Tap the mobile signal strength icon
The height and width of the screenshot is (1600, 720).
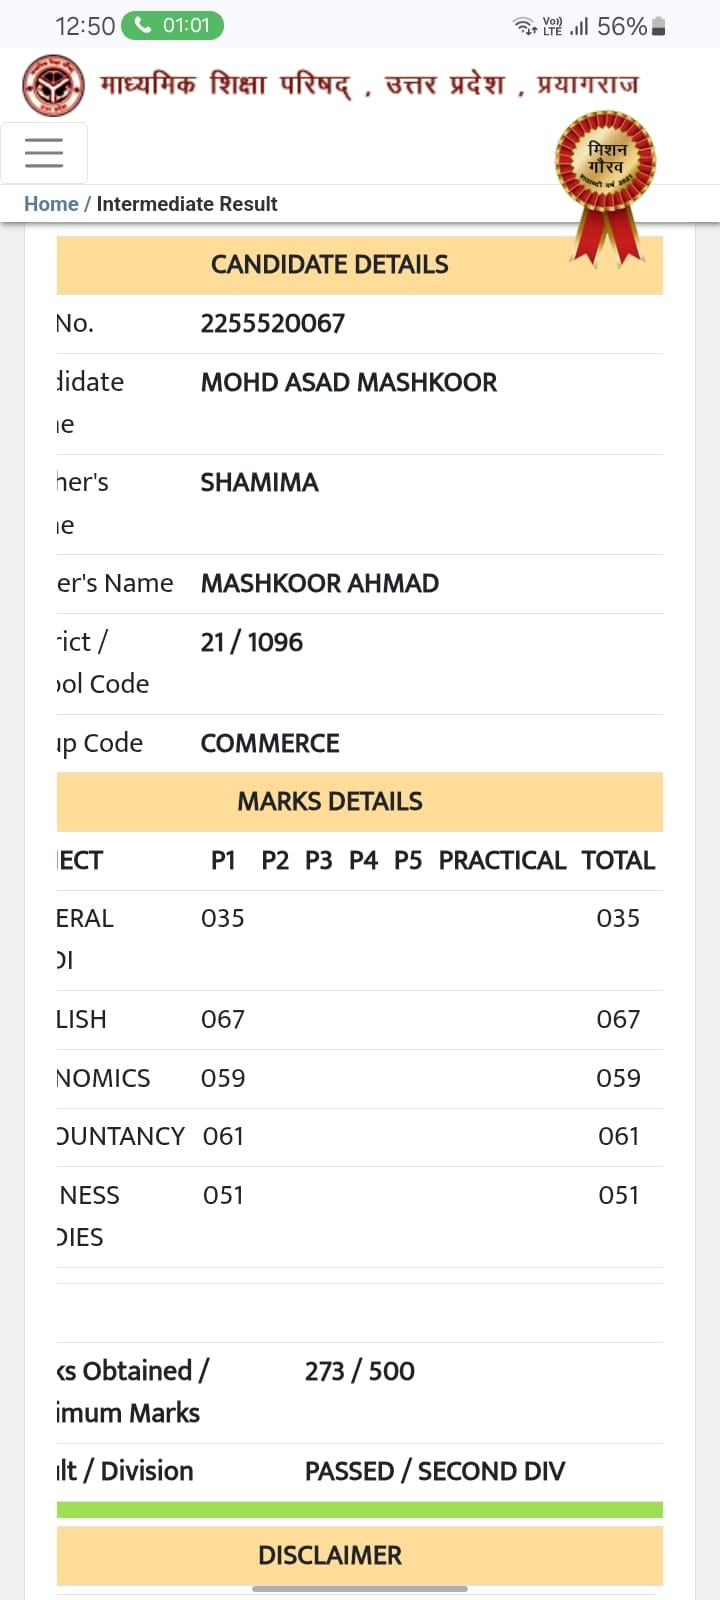click(x=579, y=27)
